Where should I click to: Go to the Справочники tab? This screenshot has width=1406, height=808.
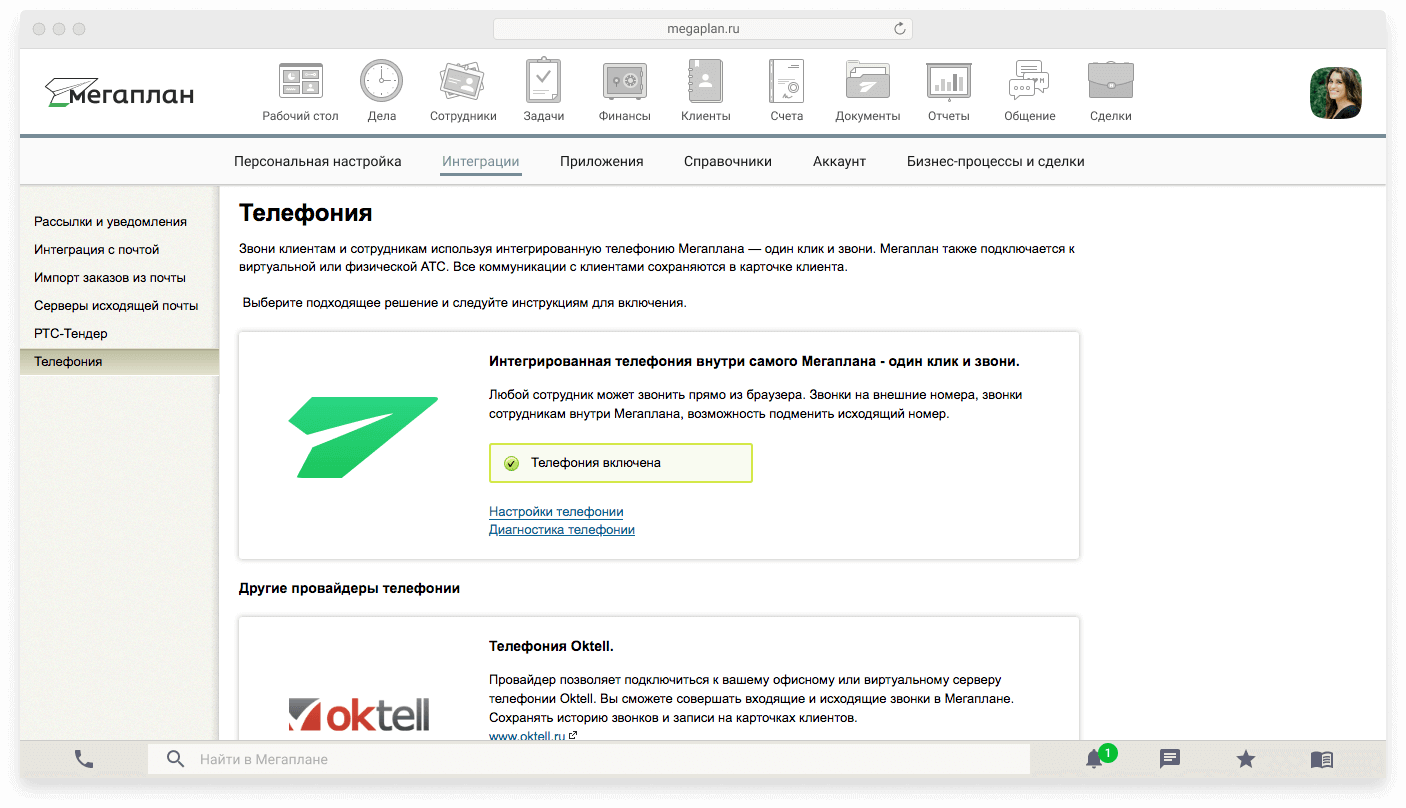pos(728,161)
